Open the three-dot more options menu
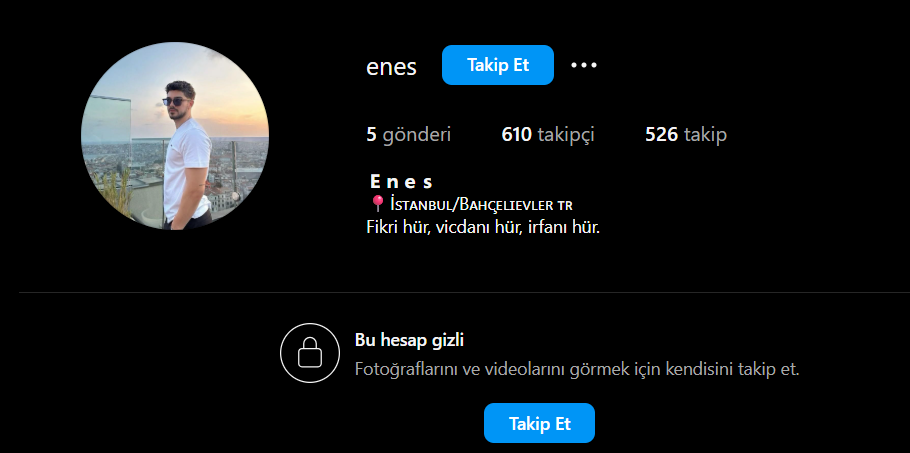The image size is (910, 453). 584,66
